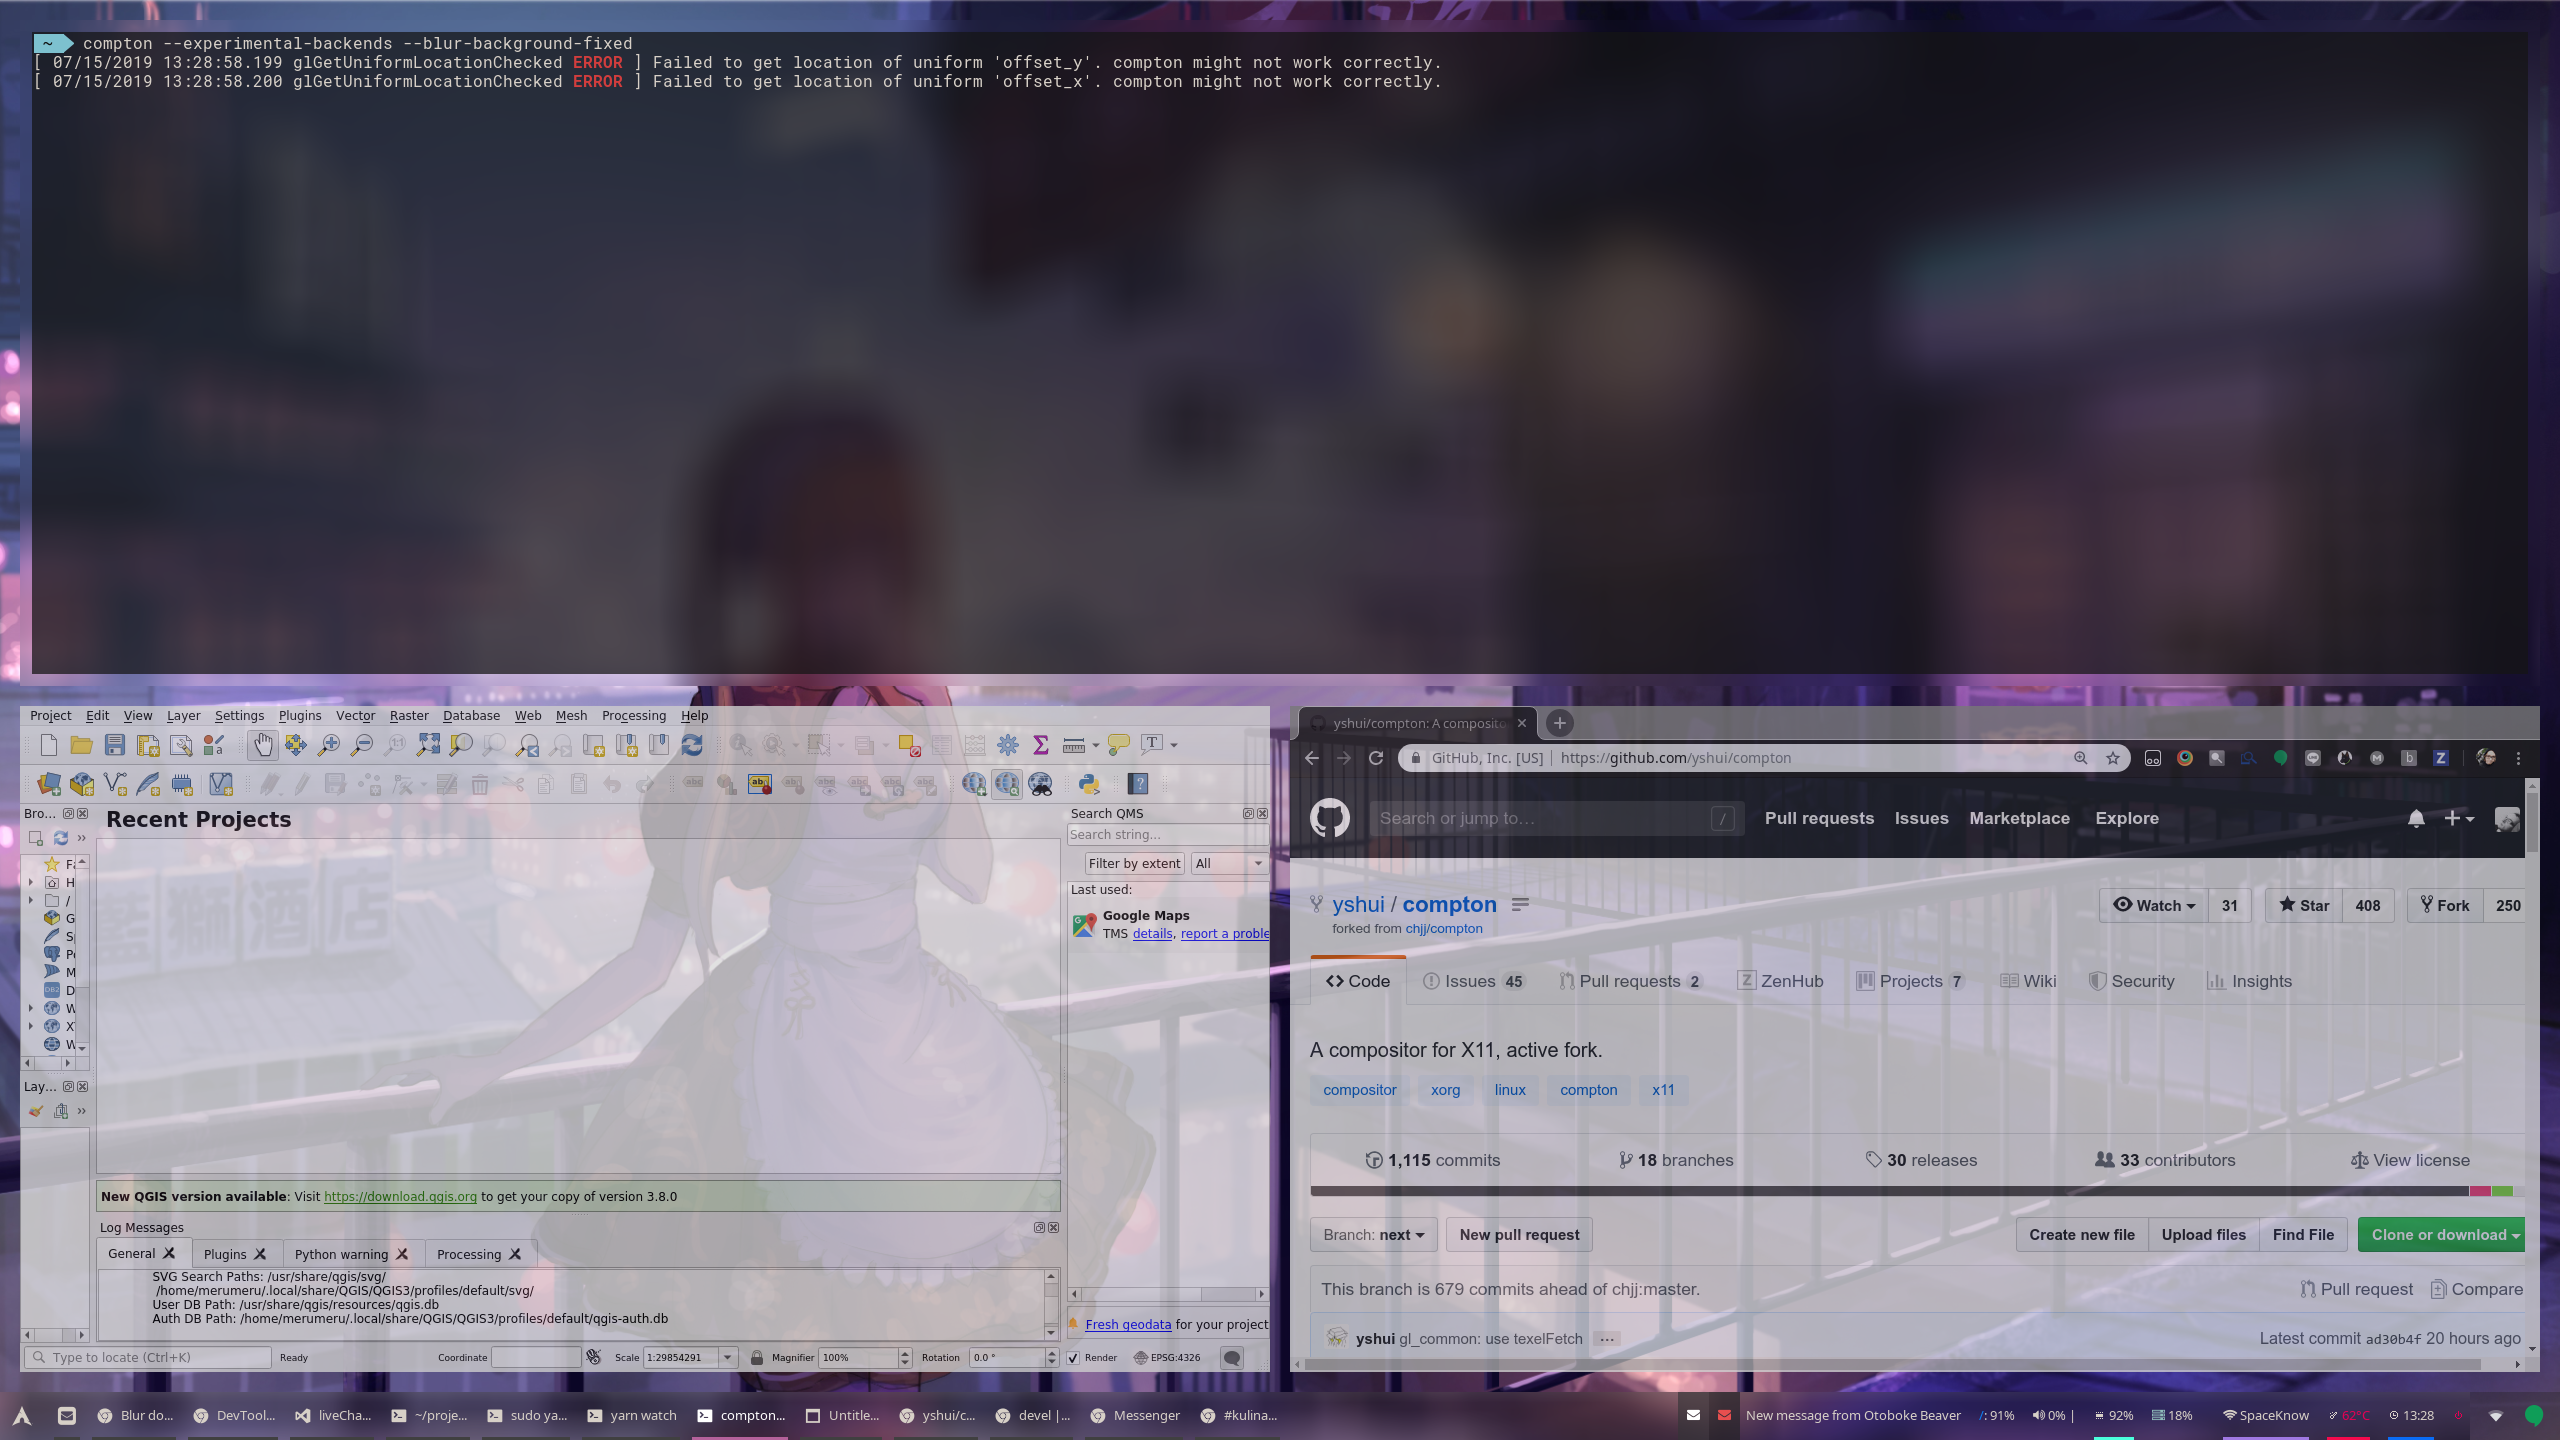Open the Python Console icon
The height and width of the screenshot is (1440, 2560).
(x=1088, y=784)
